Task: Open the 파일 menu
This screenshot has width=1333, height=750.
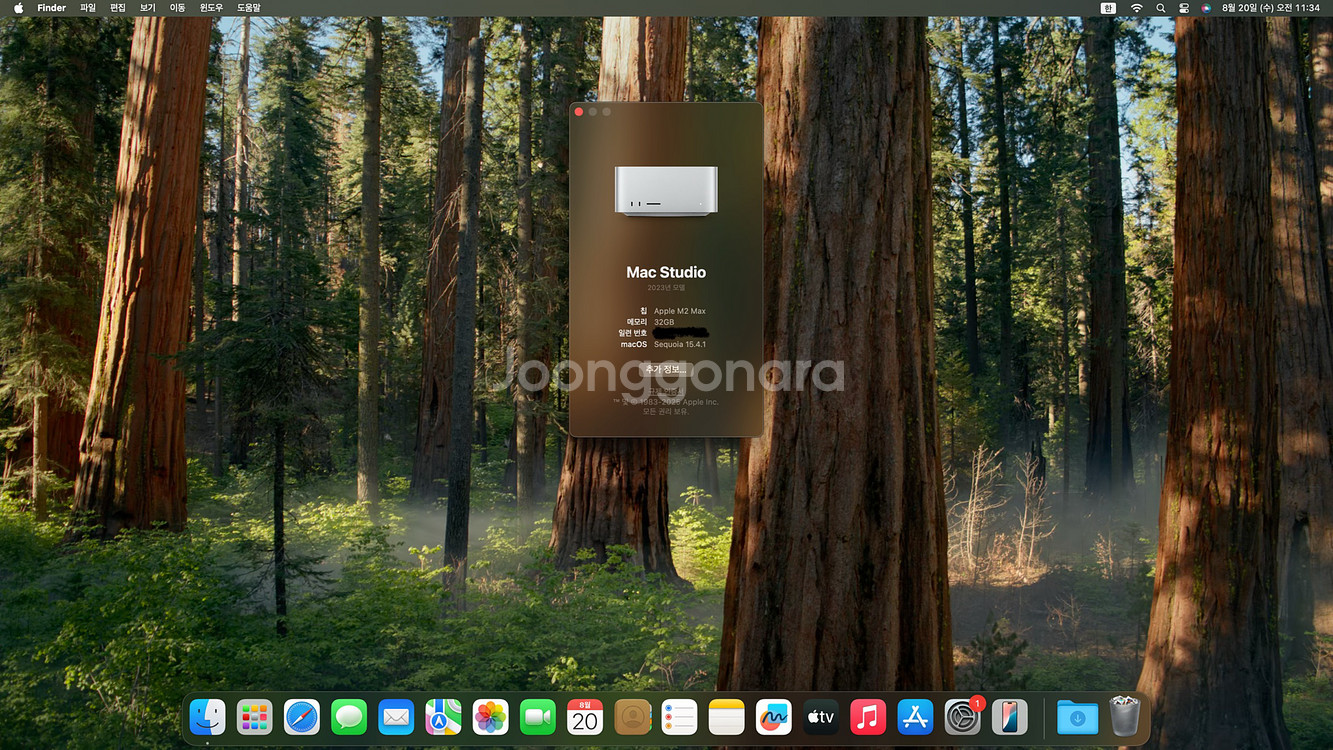Action: 88,7
